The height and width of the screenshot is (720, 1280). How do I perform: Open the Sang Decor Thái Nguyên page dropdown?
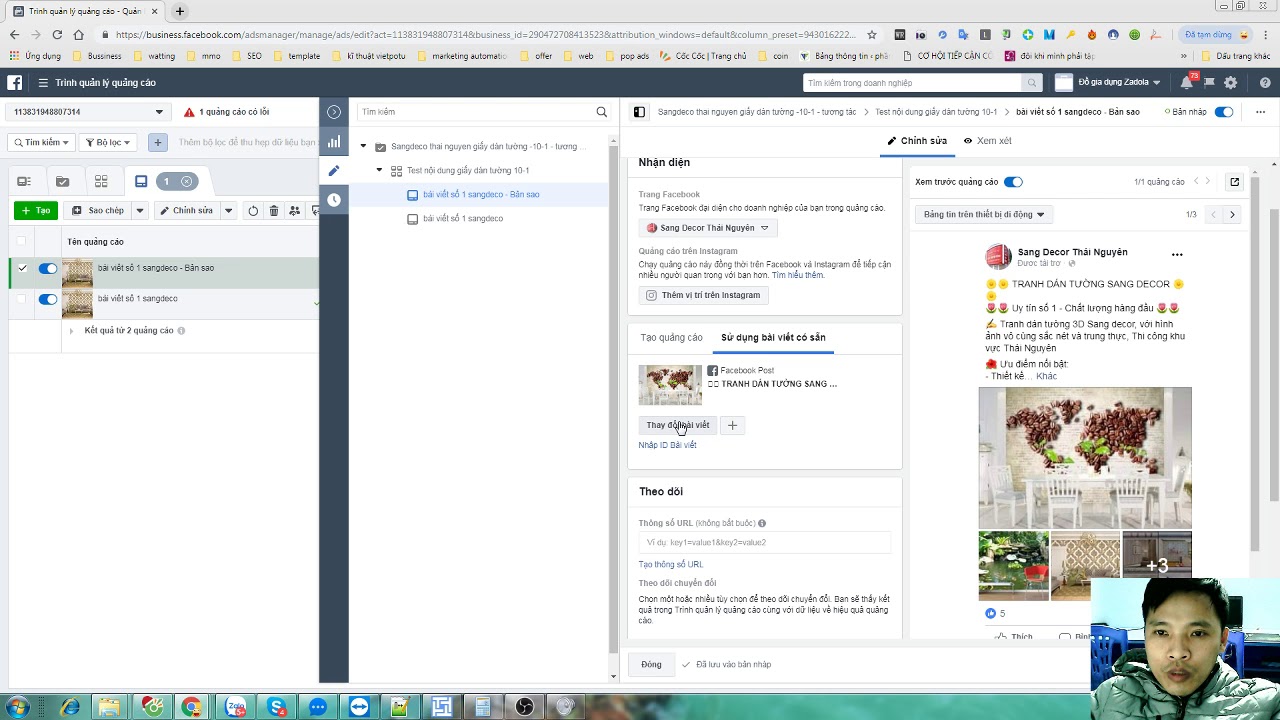[708, 228]
